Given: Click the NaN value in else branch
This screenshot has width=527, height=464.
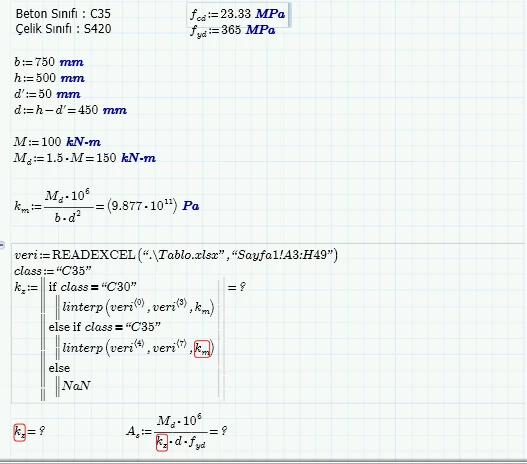Looking at the screenshot, I should pos(76,385).
